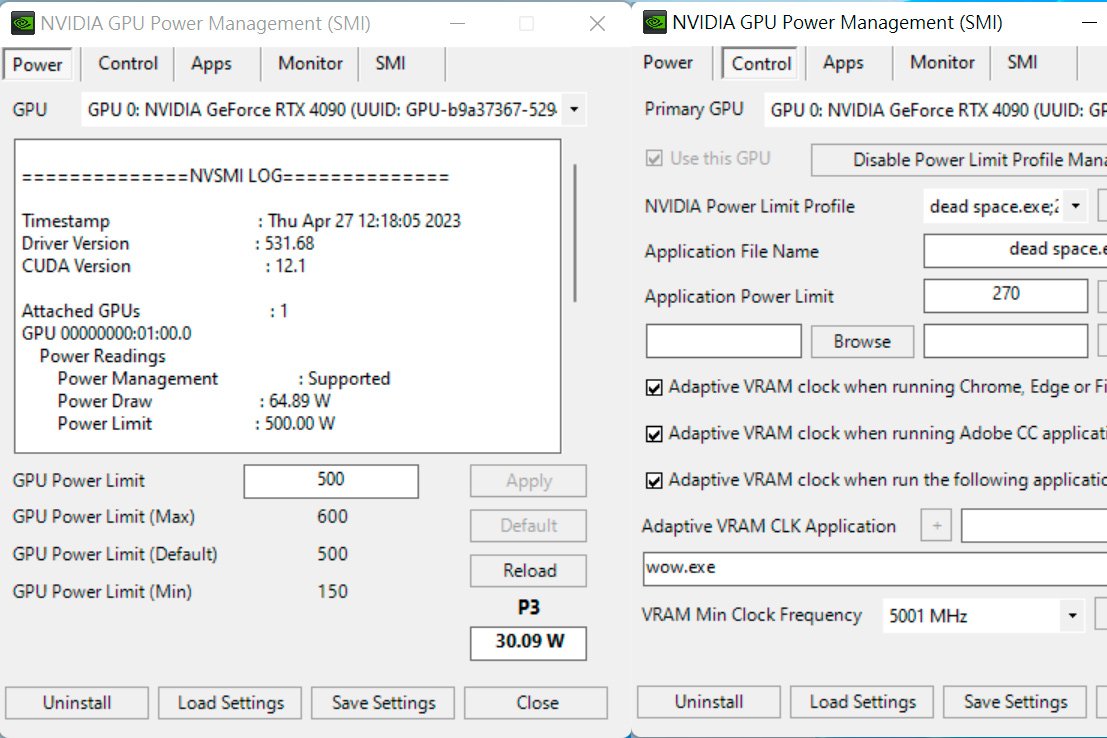Click the GPU Power Limit (Max) value 600
Screen dimensions: 1107x738
(x=332, y=517)
